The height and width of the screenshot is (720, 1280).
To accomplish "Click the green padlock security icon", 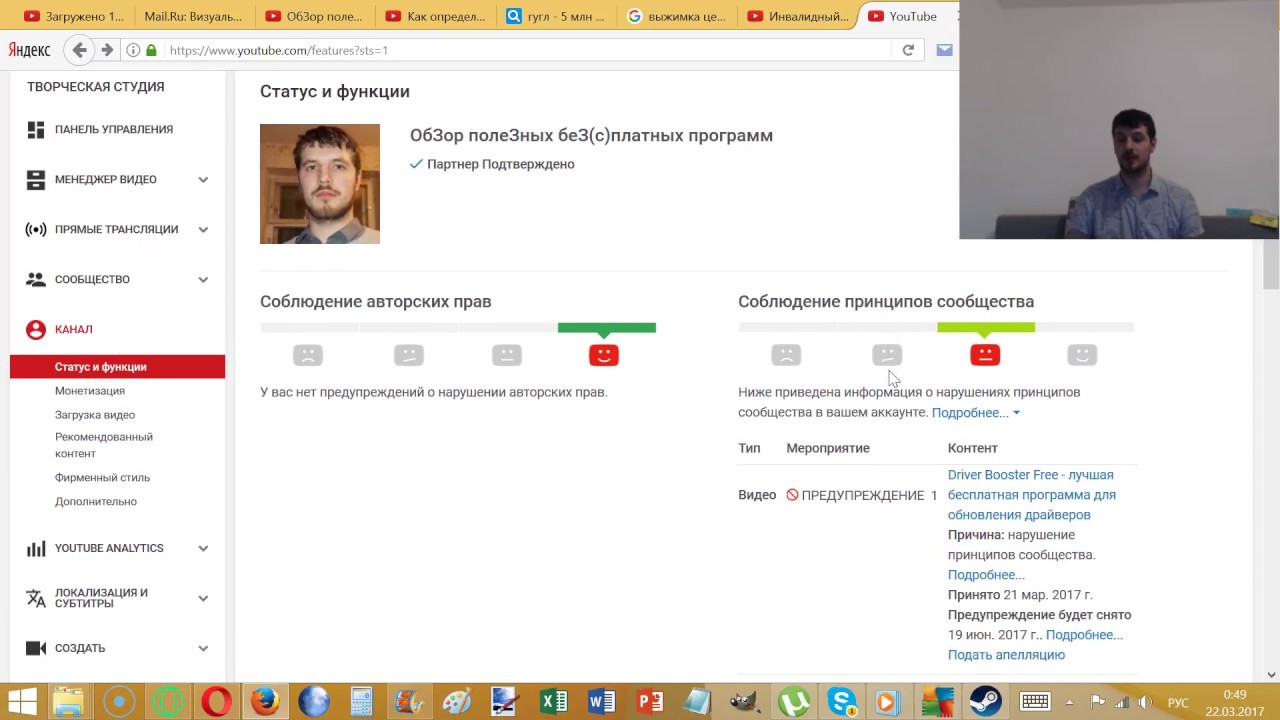I will pos(151,50).
